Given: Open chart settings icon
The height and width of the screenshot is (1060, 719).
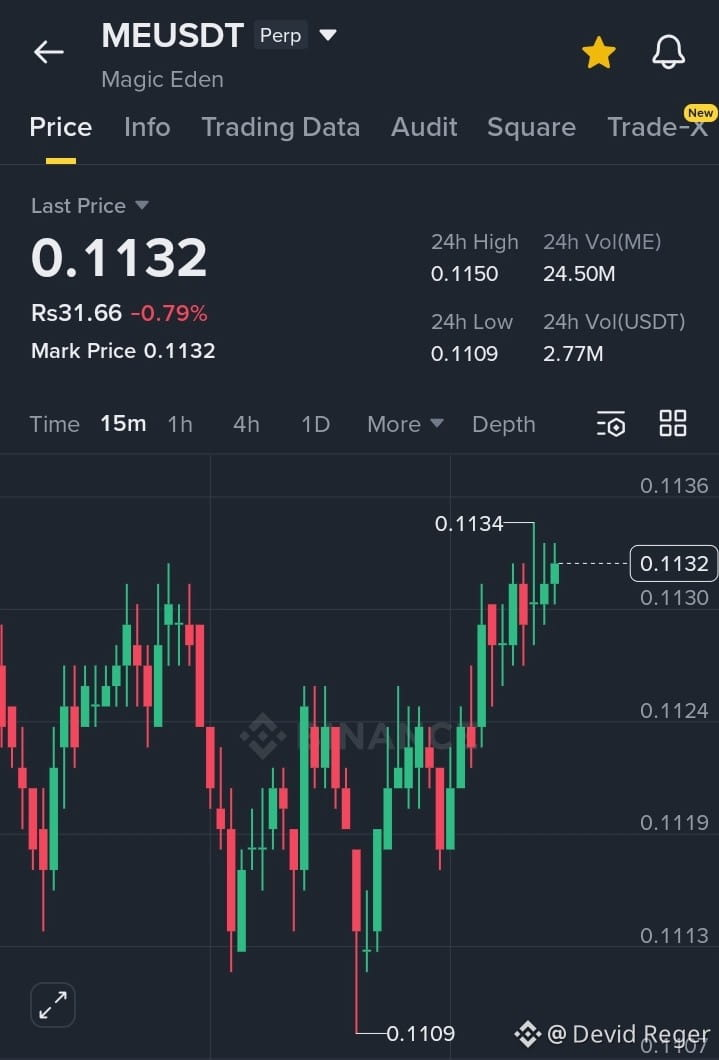Looking at the screenshot, I should click(x=611, y=424).
